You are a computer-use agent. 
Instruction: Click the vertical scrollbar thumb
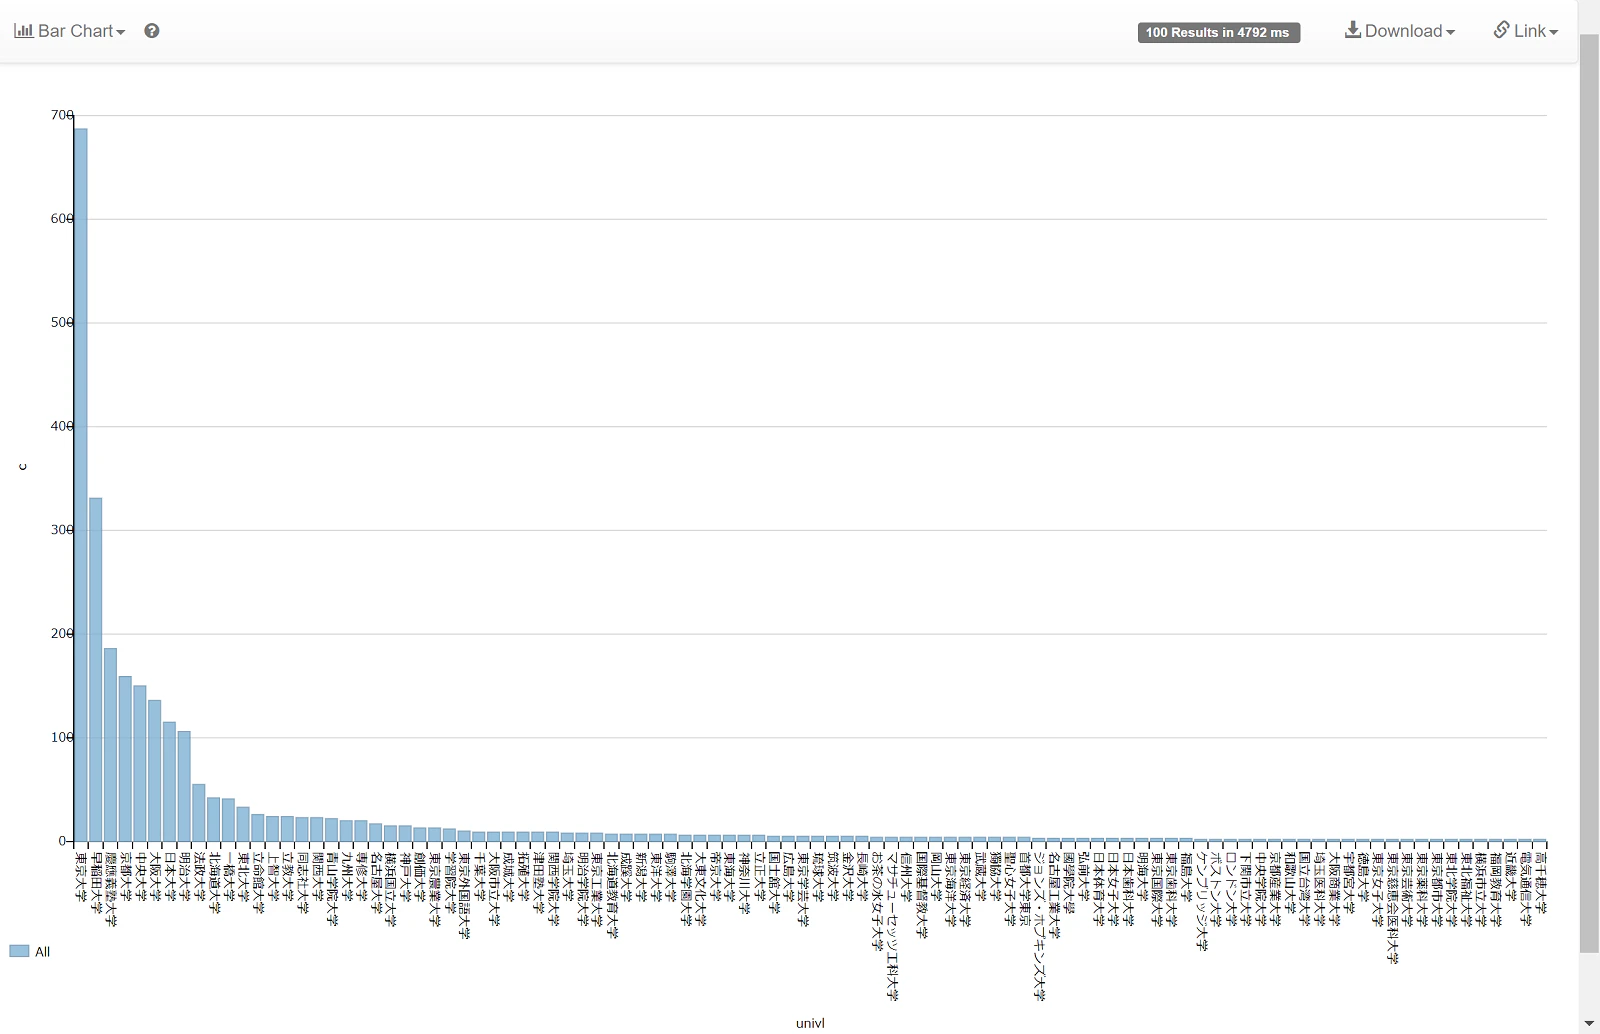(x=1589, y=493)
